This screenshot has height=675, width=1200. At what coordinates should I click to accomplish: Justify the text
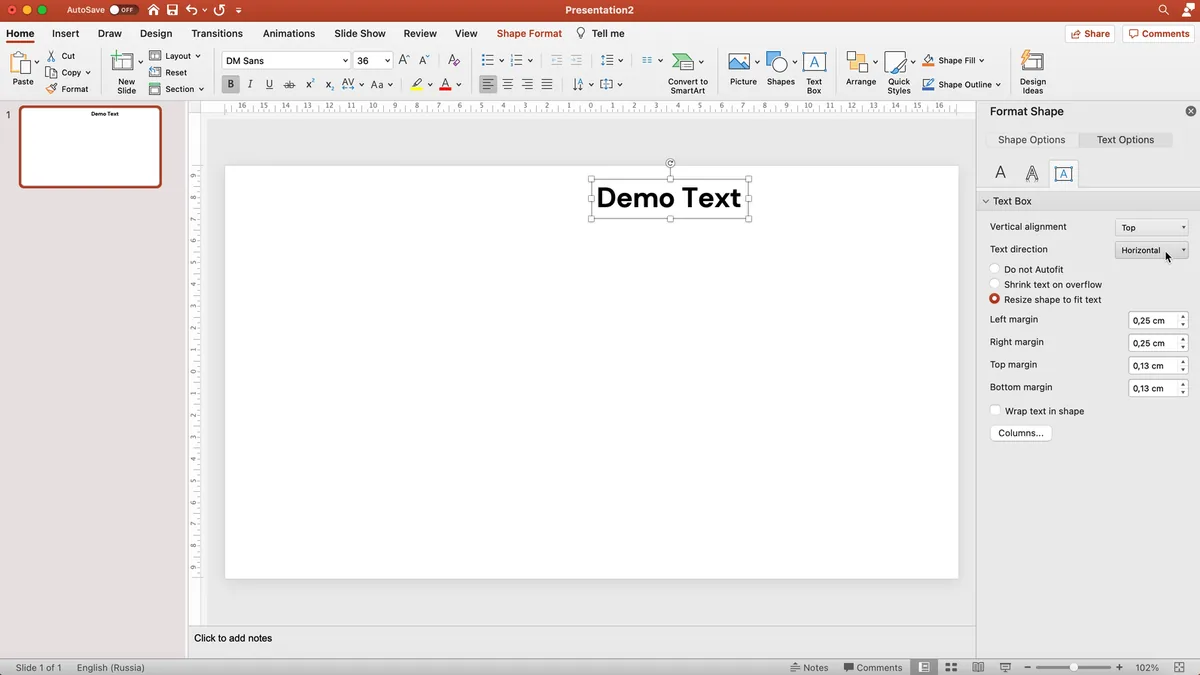(x=547, y=85)
